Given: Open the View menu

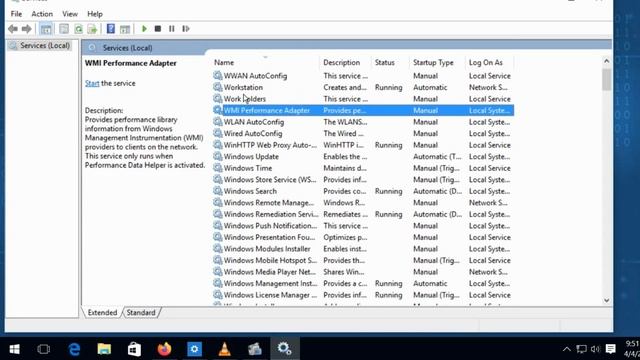Looking at the screenshot, I should click(x=70, y=14).
